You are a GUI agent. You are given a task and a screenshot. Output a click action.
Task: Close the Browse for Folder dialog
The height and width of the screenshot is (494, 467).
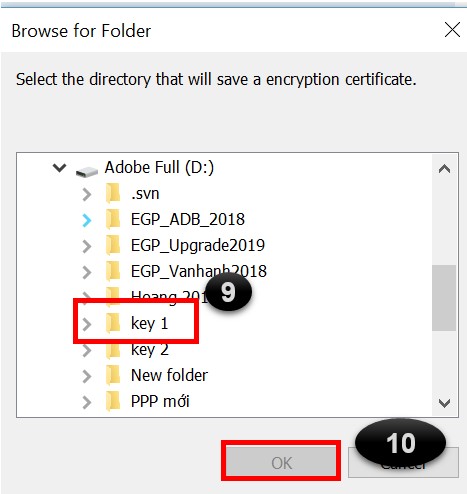point(452,30)
